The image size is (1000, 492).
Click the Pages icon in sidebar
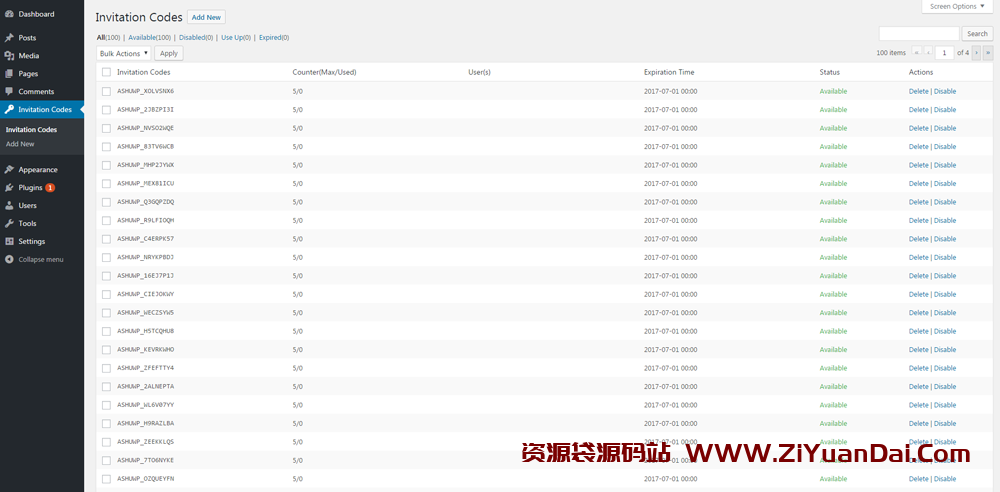9,73
